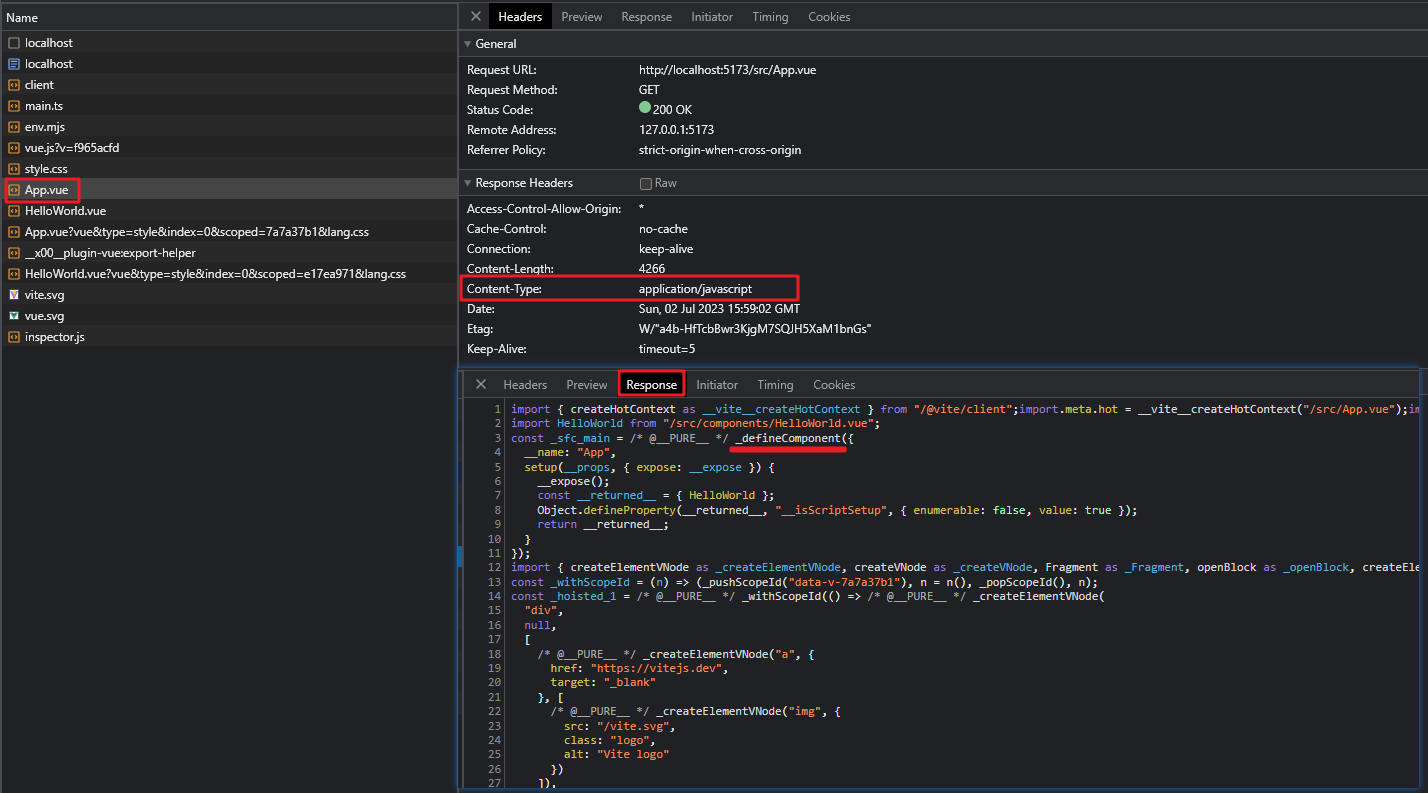Click the env.mjs script icon
Screen dimensions: 1428x793
(x=14, y=127)
